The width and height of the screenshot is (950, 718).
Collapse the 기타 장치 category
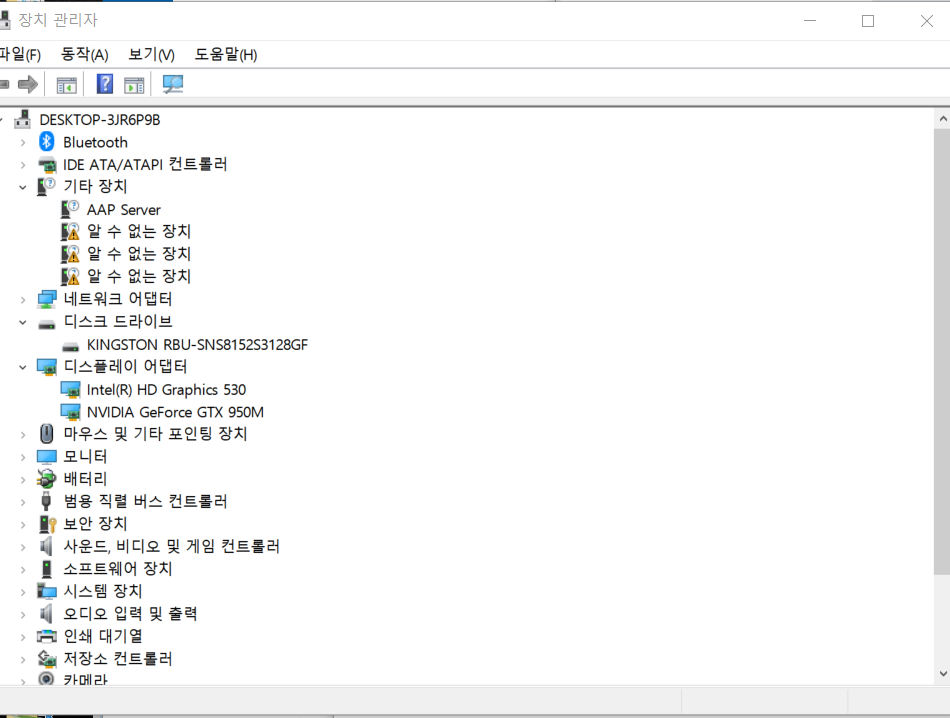tap(22, 186)
